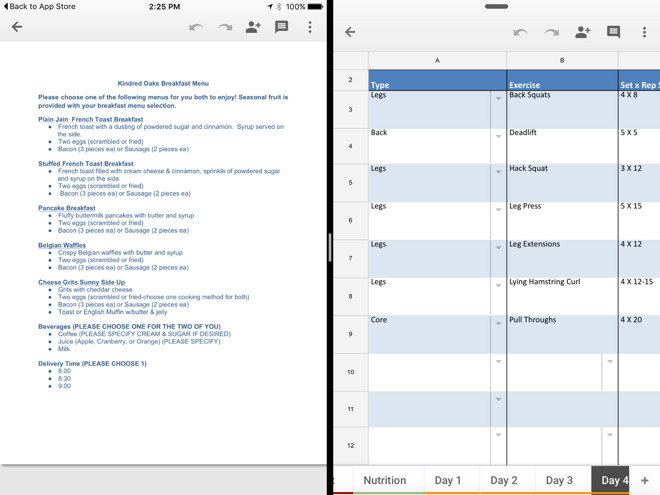The width and height of the screenshot is (660, 495).
Task: Tap the back arrow in Sheets
Action: click(x=350, y=32)
